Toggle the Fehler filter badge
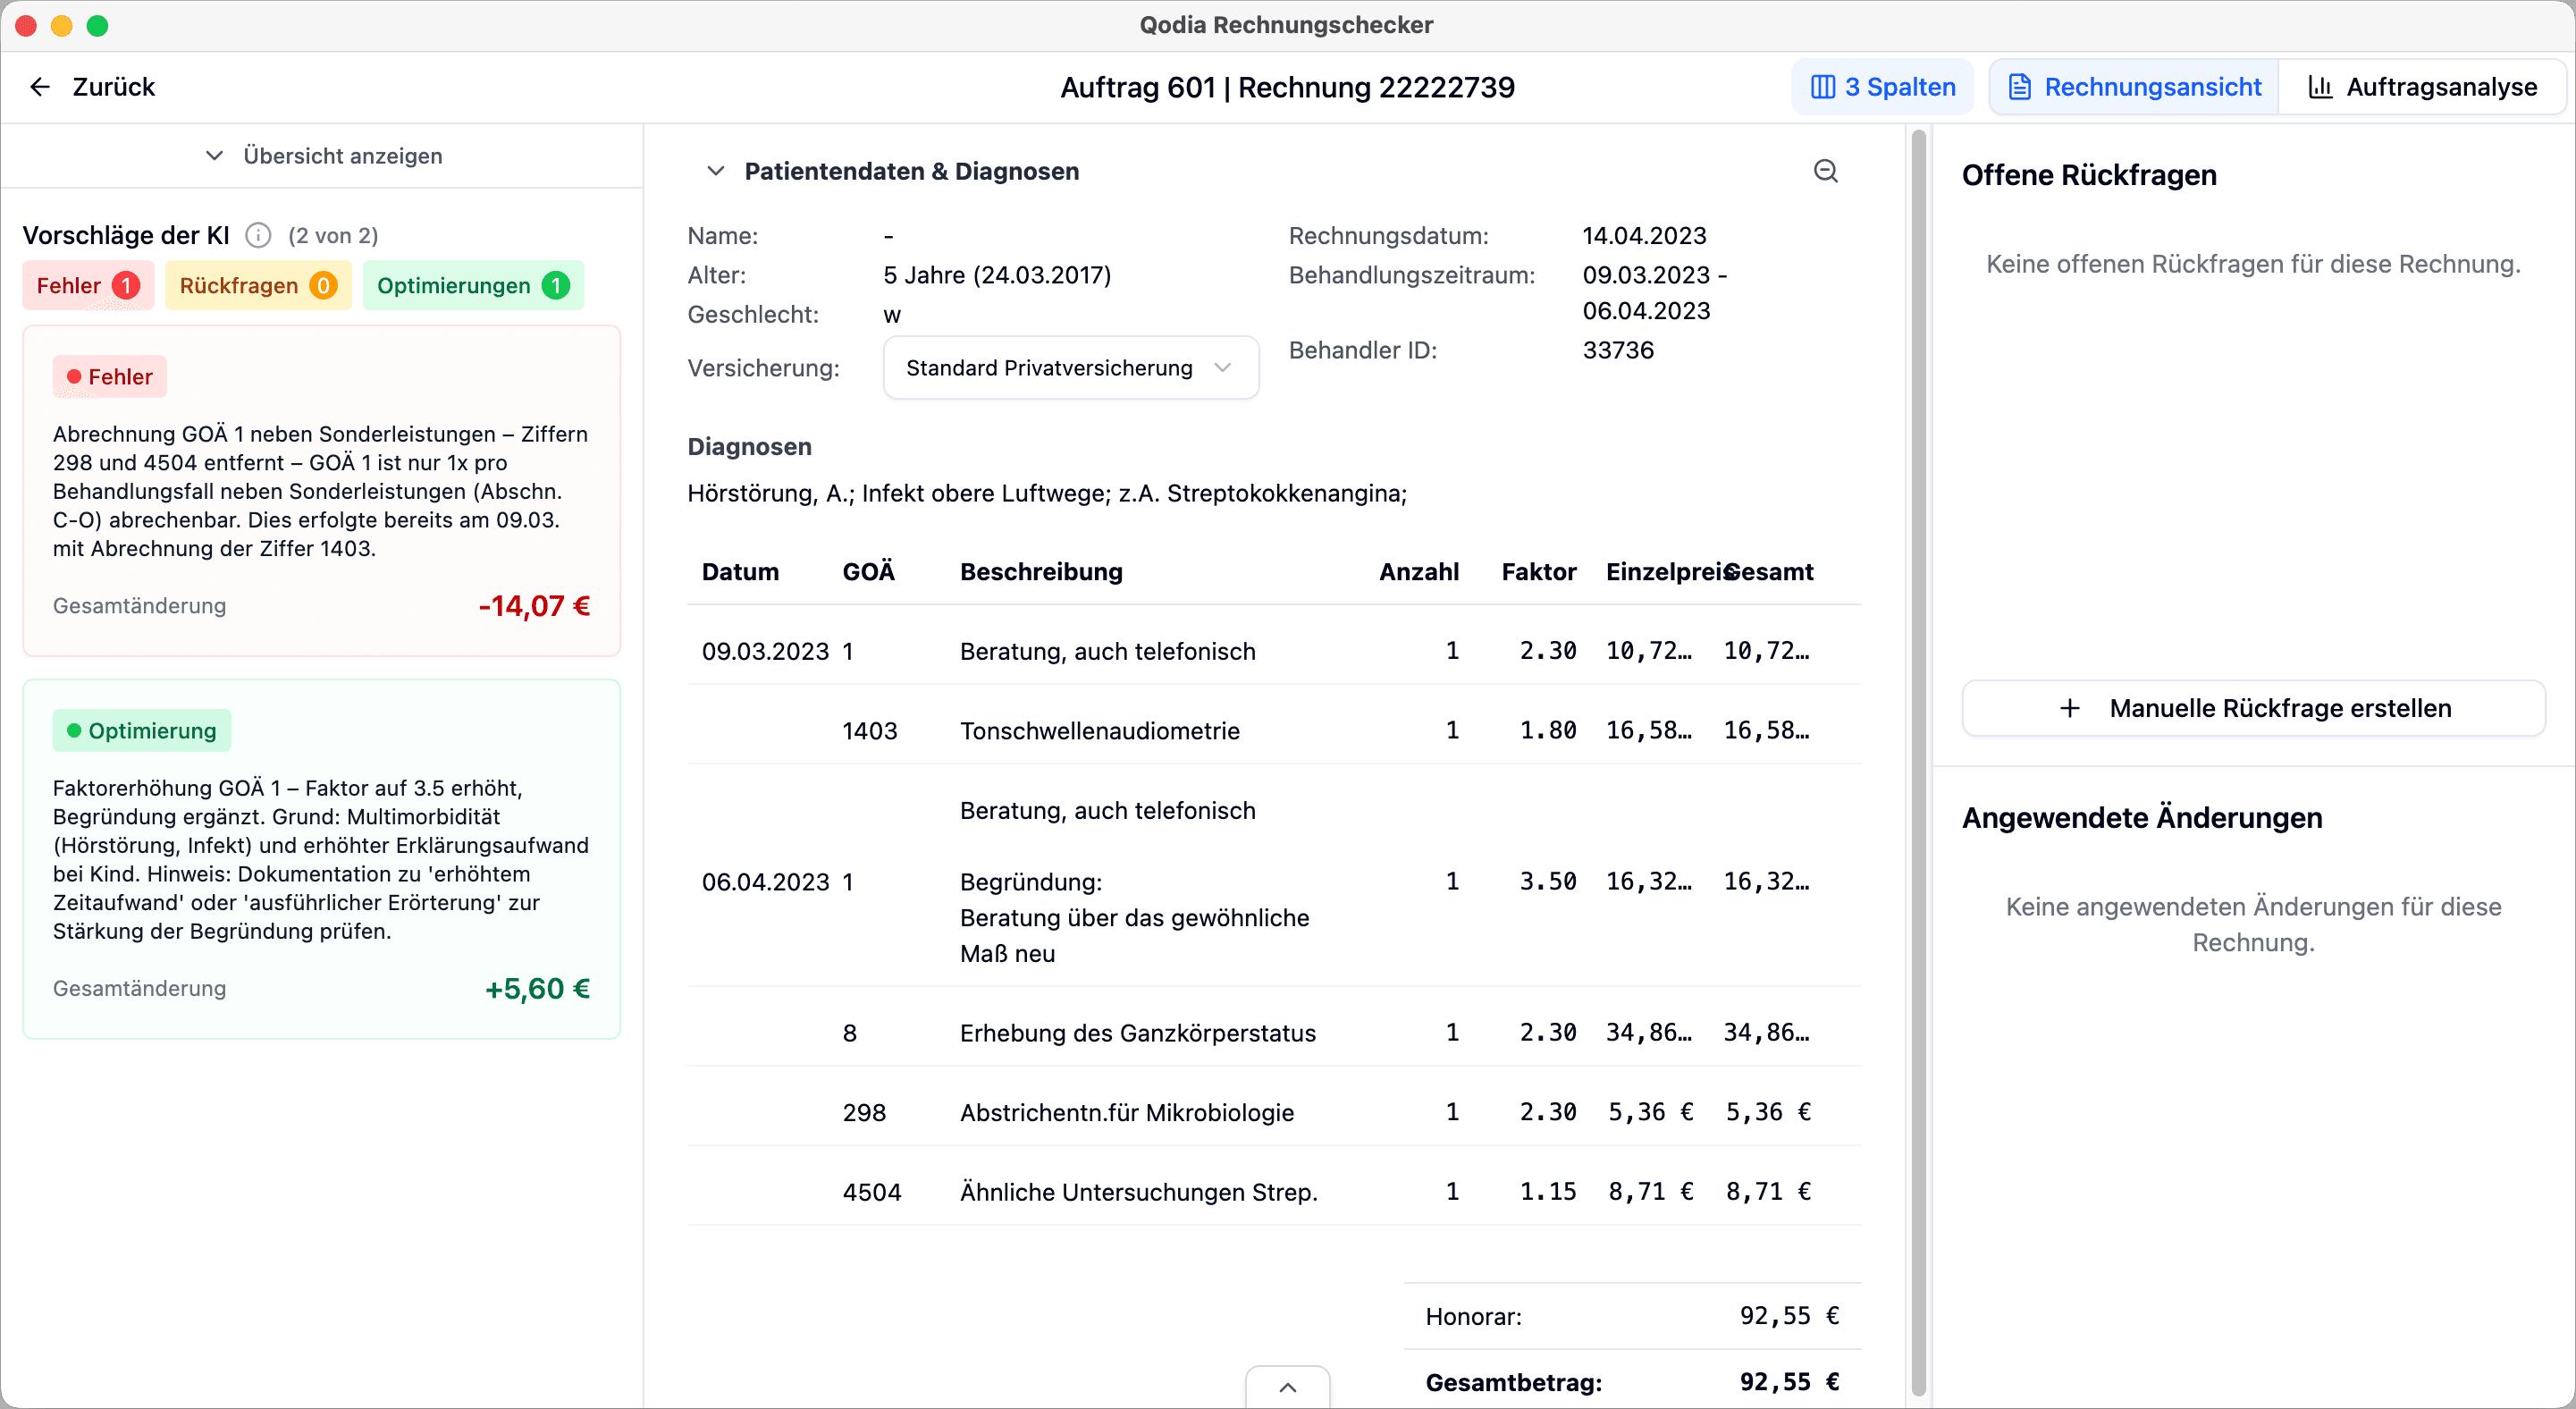 (86, 285)
